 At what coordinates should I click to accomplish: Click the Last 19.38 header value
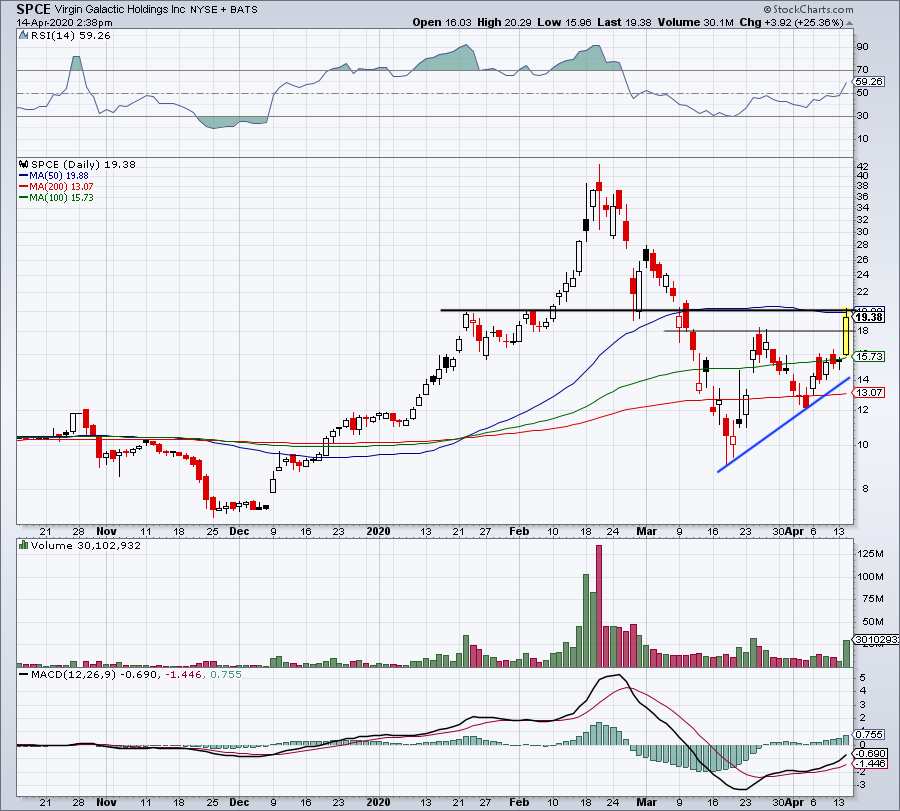(624, 22)
